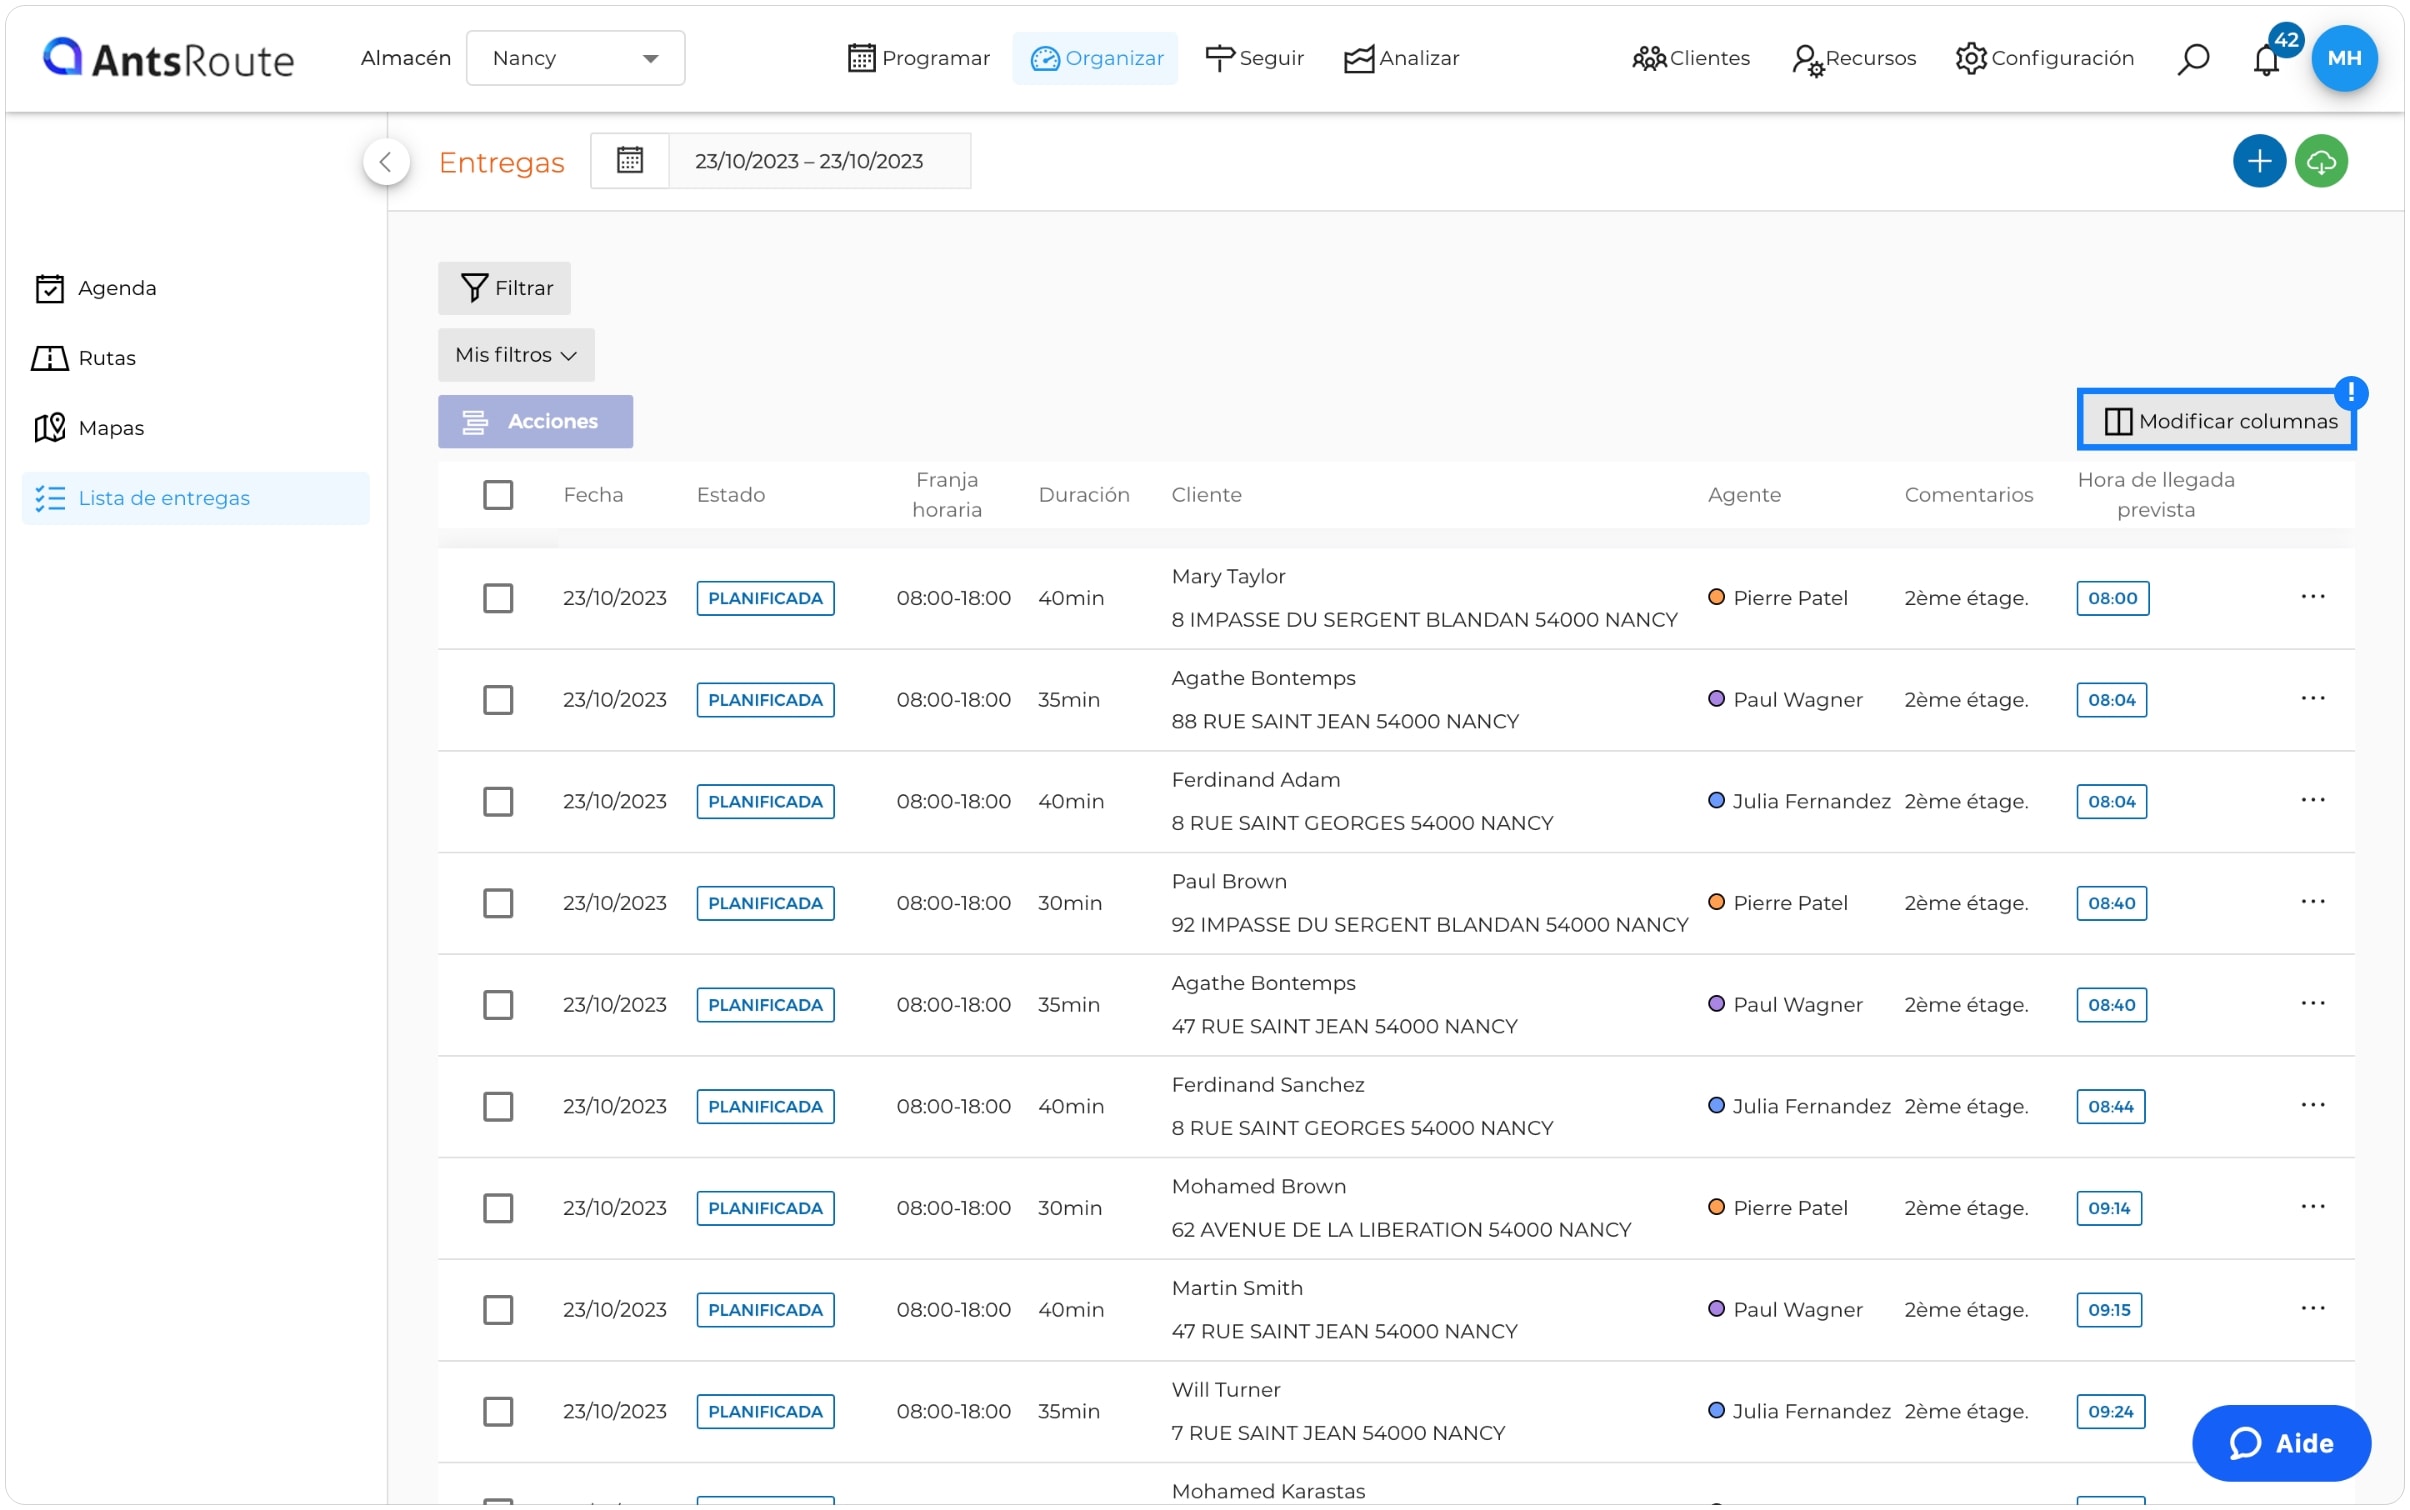Expand the Mis filtros dropdown
This screenshot has width=2410, height=1510.
[x=516, y=355]
